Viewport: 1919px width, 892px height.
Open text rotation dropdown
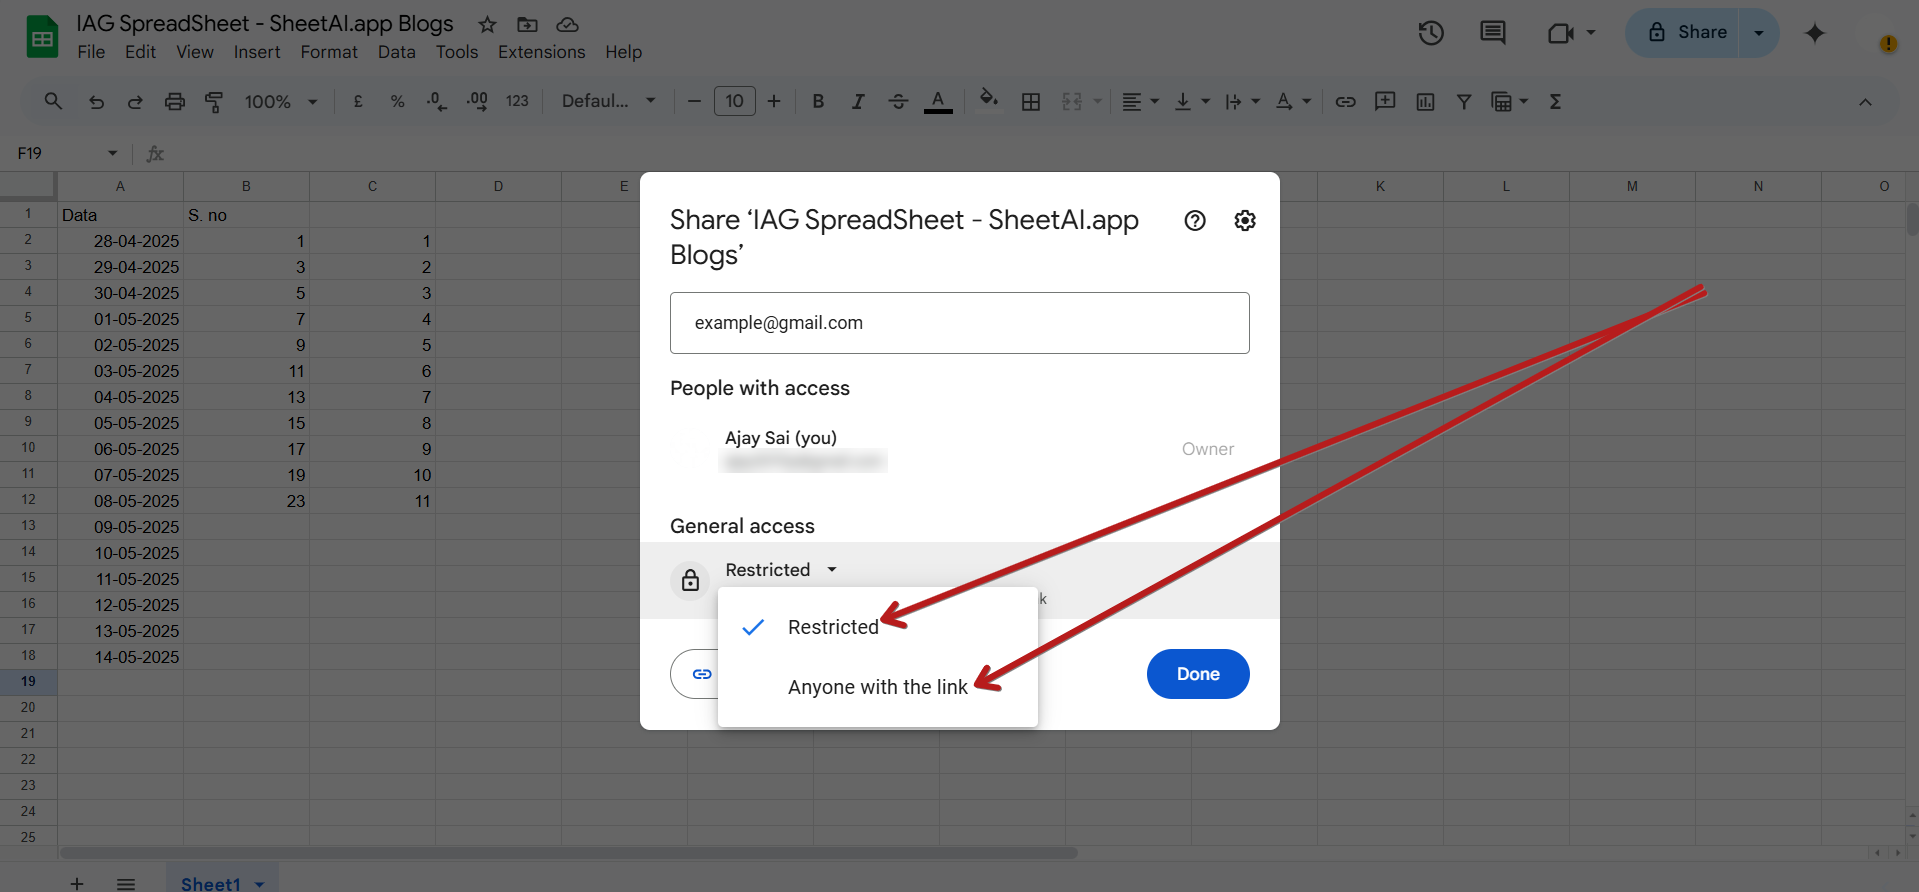[1293, 101]
